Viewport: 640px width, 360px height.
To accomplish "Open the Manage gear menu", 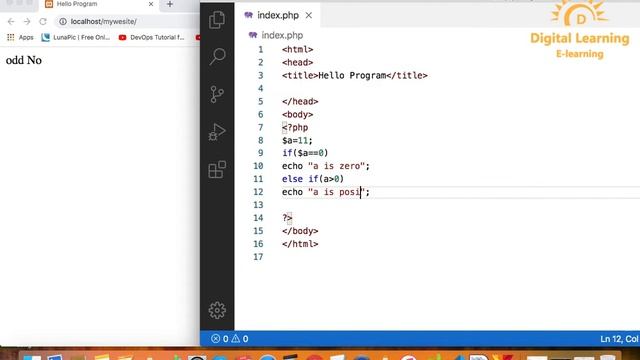I will tap(217, 310).
